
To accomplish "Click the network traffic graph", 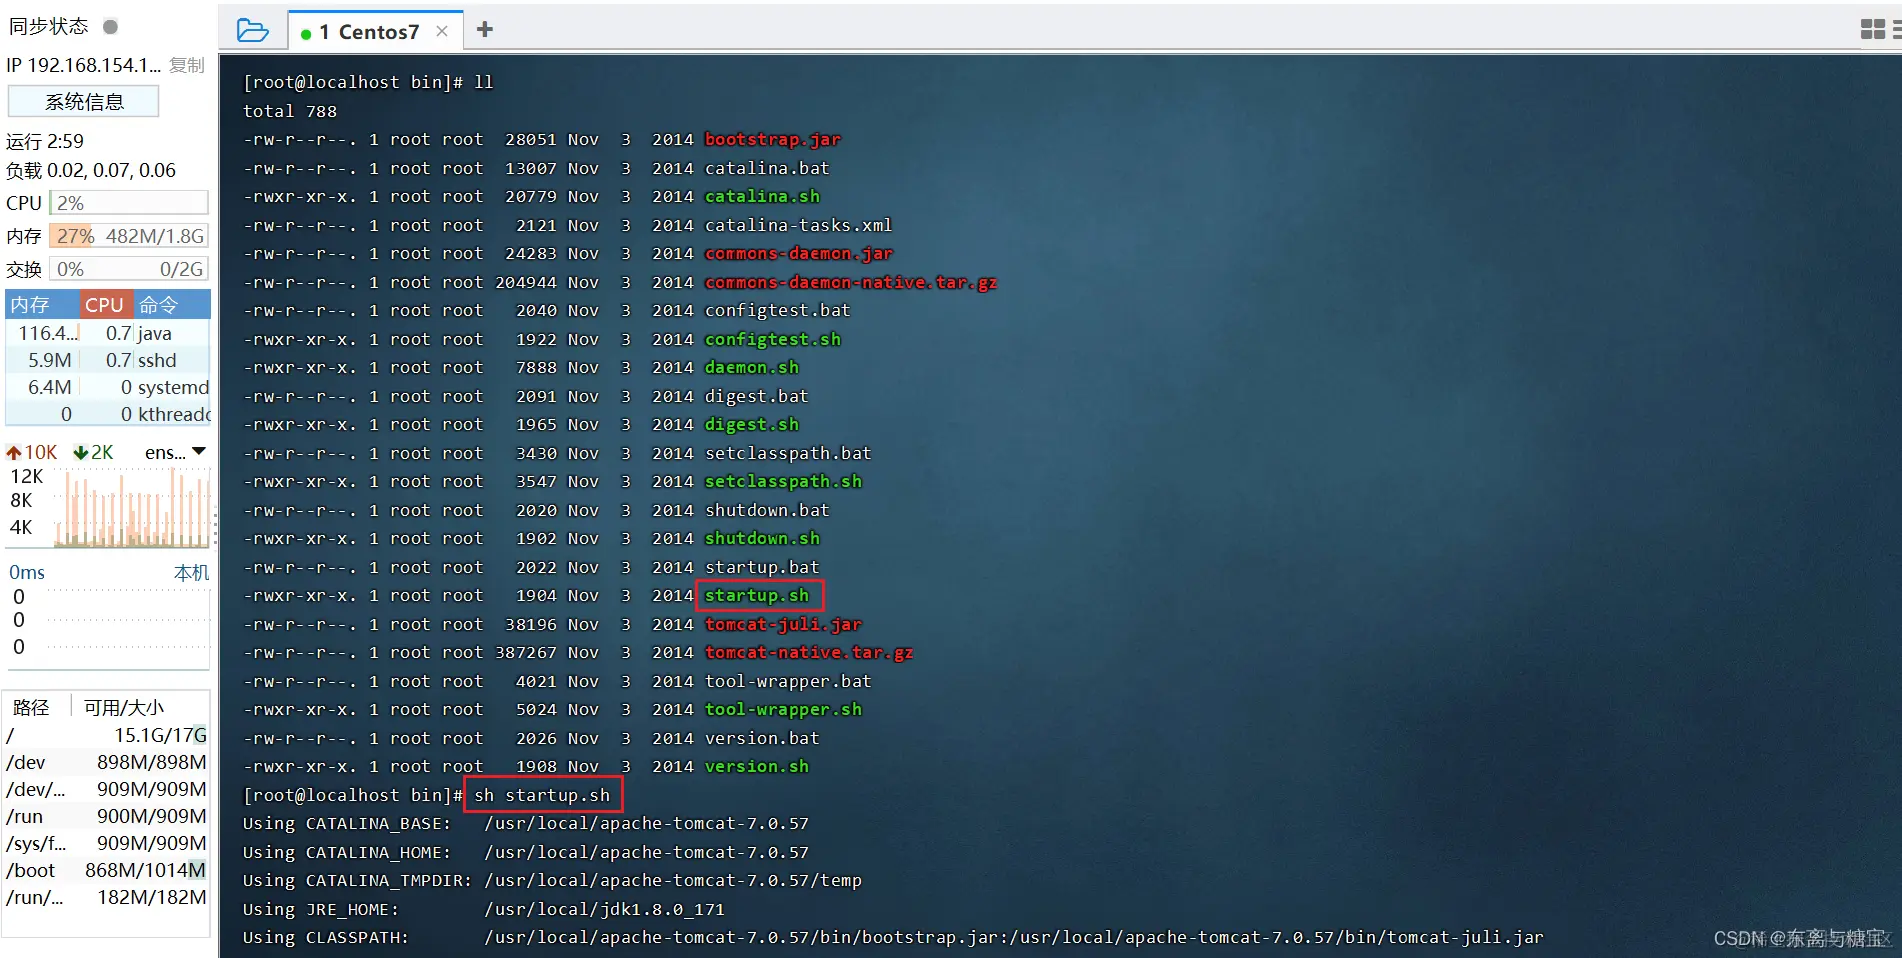I will pyautogui.click(x=130, y=507).
